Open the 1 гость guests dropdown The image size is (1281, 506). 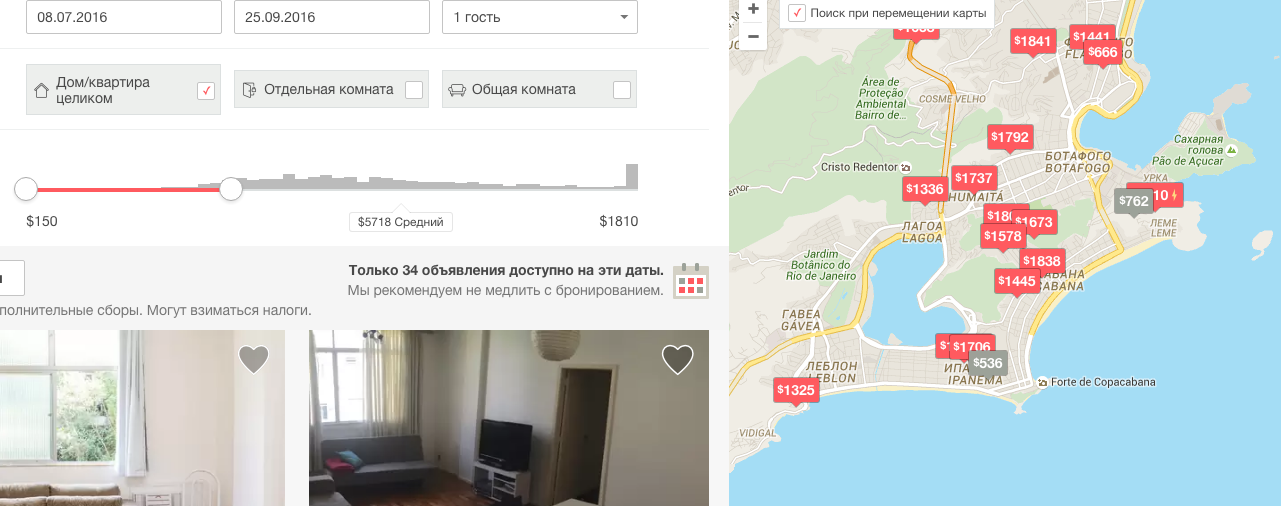pyautogui.click(x=540, y=17)
